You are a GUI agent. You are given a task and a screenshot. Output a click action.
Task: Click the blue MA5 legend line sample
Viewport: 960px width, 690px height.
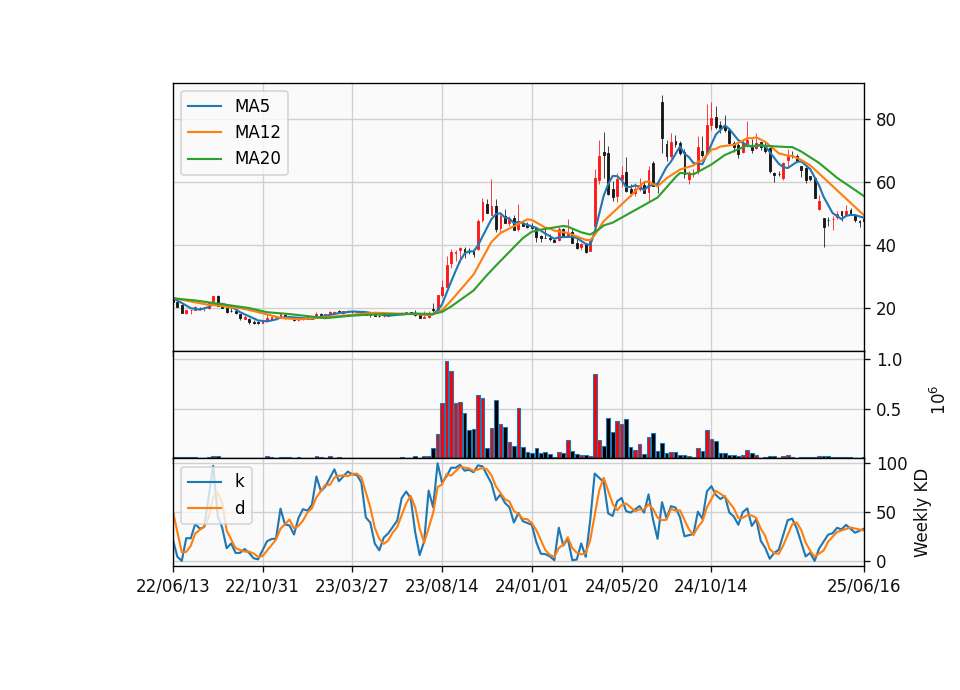point(204,106)
